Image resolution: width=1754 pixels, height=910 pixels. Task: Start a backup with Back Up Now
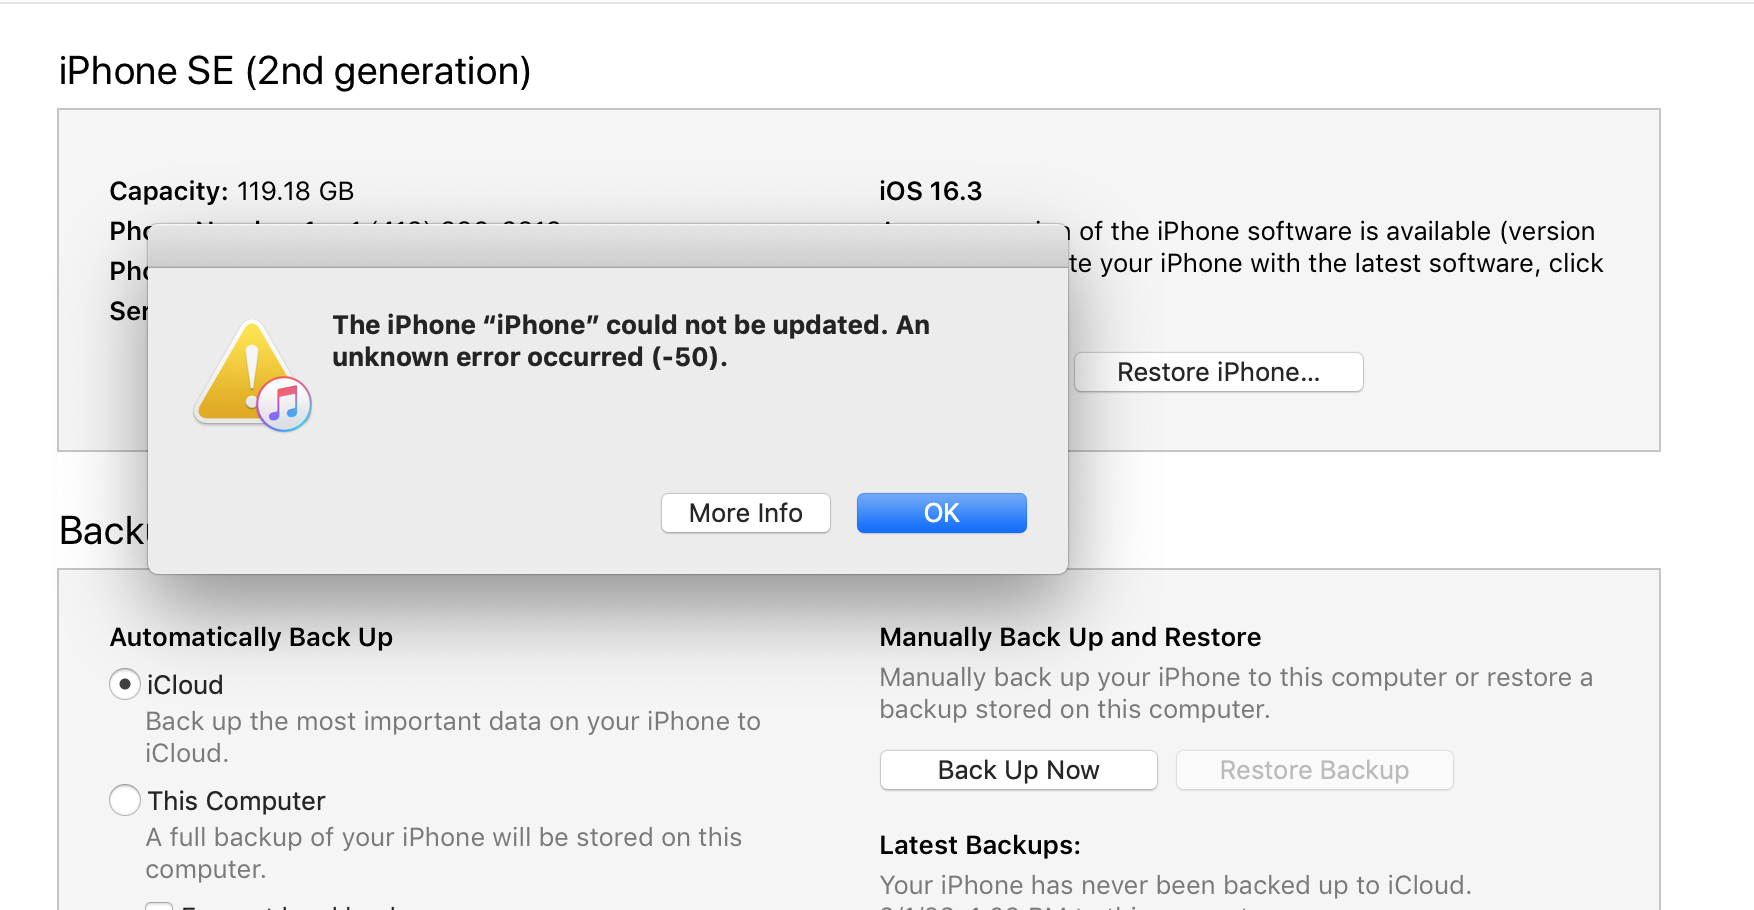pyautogui.click(x=1018, y=770)
